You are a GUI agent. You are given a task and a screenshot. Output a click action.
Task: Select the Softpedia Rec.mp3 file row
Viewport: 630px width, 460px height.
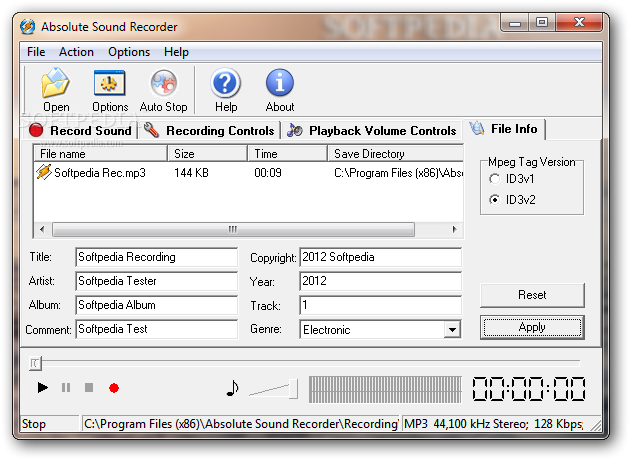(249, 173)
